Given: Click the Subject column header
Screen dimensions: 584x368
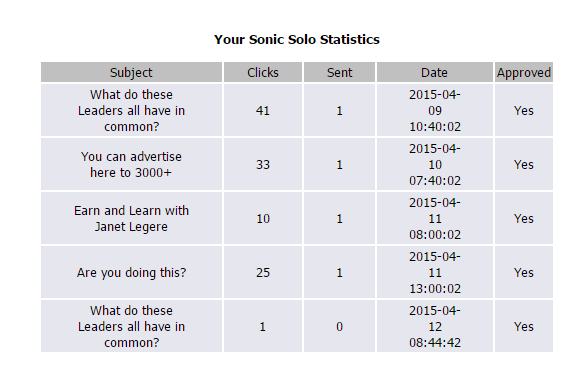Looking at the screenshot, I should [x=131, y=72].
